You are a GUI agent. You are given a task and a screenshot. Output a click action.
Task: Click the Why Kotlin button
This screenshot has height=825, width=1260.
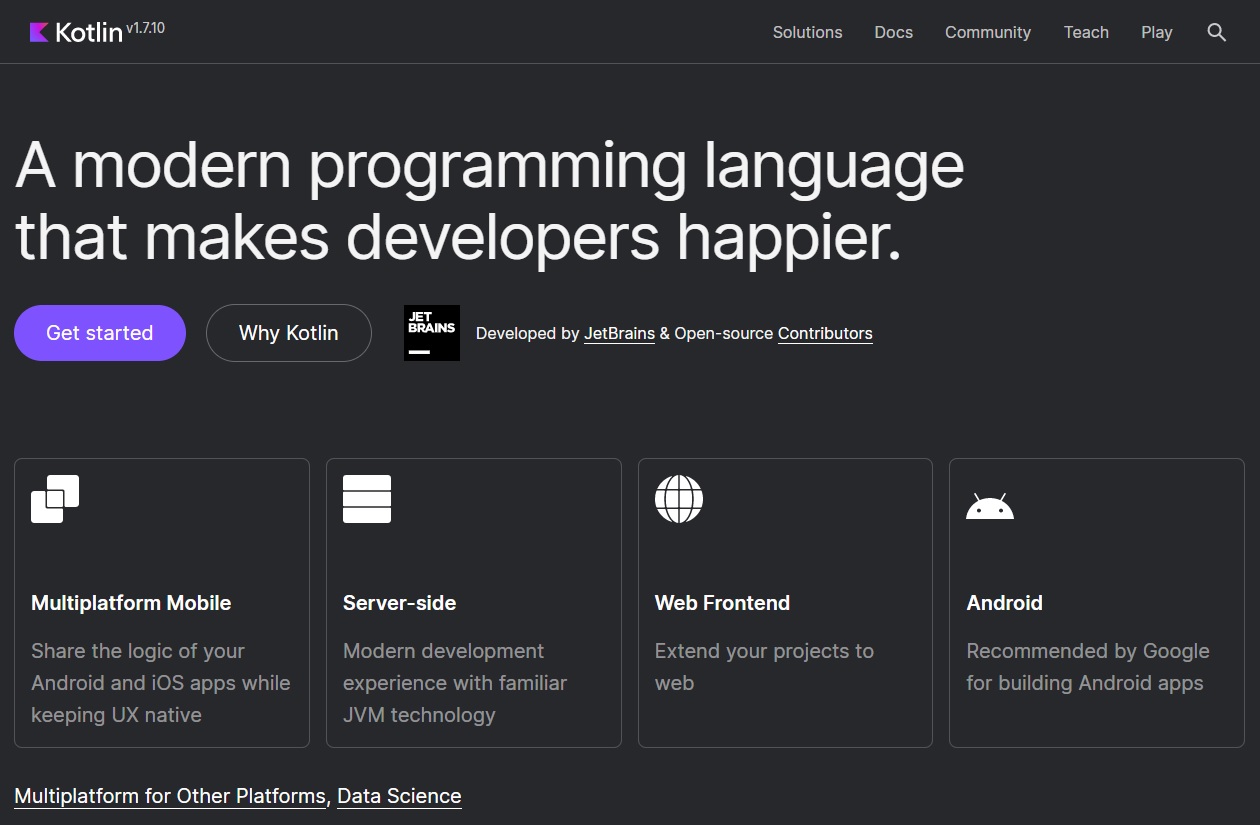point(289,333)
